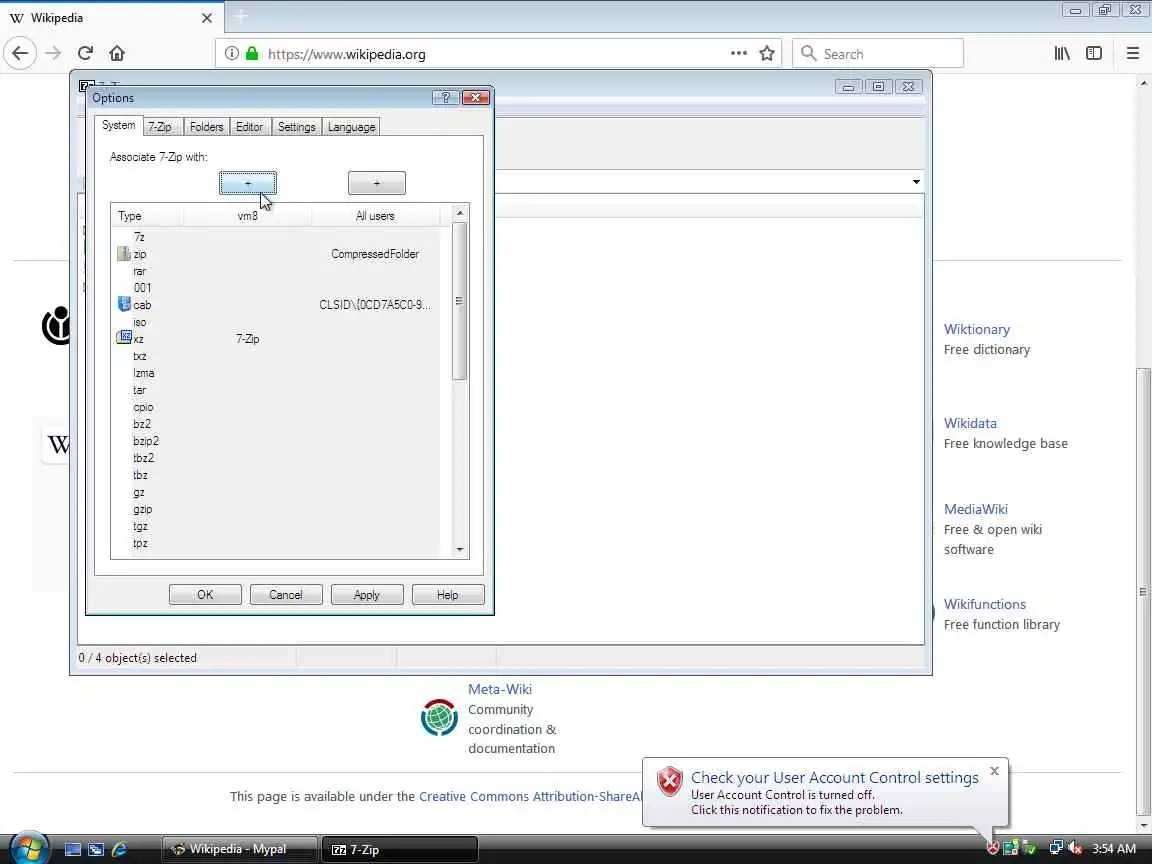Image resolution: width=1152 pixels, height=864 pixels.
Task: Open the browser hamburger menu
Action: point(1133,53)
